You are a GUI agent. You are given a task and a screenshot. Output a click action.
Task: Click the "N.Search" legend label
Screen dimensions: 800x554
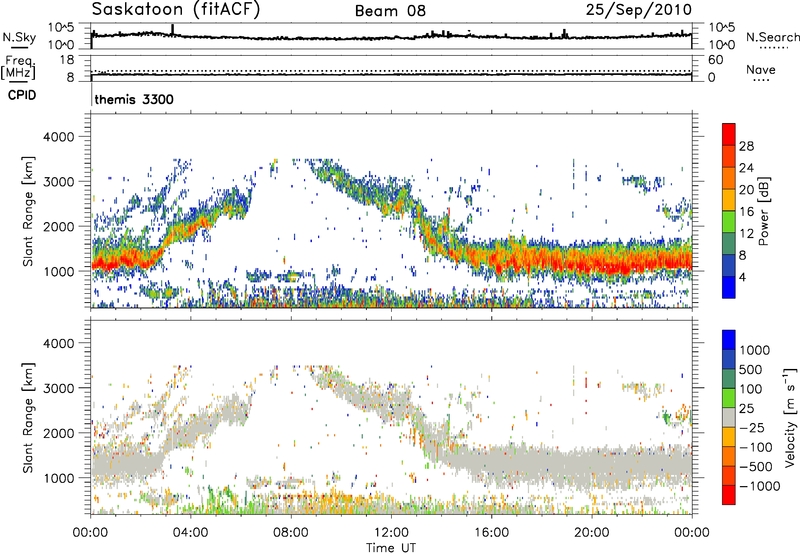pyautogui.click(x=772, y=37)
